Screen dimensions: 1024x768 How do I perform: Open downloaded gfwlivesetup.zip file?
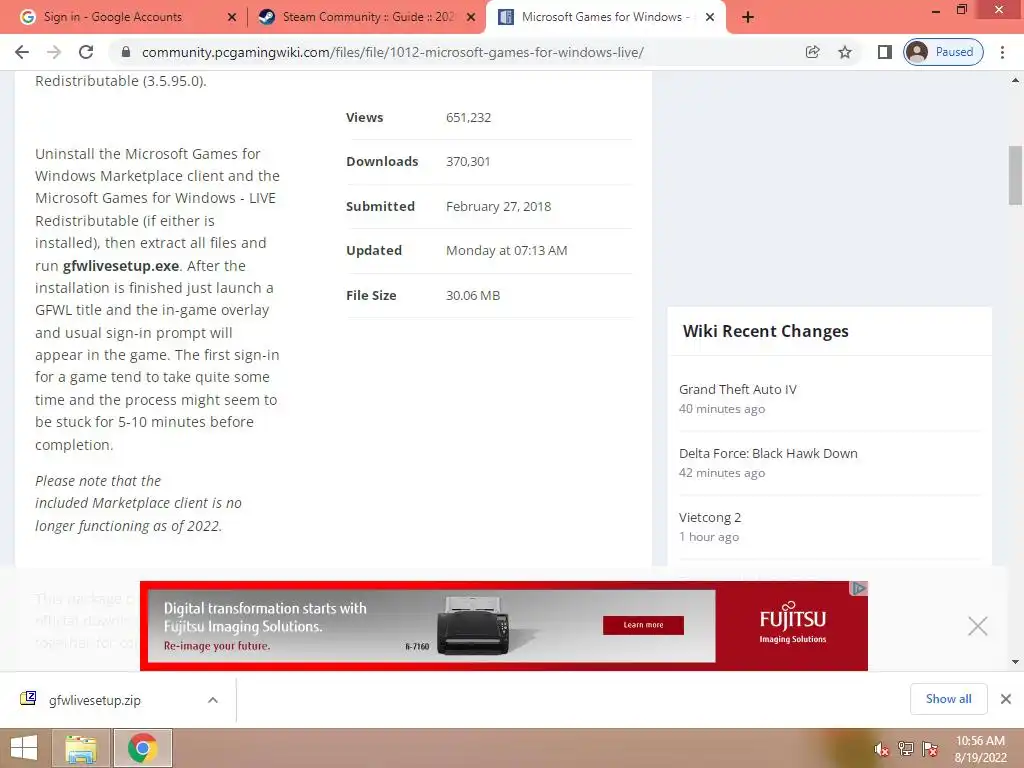pos(95,700)
